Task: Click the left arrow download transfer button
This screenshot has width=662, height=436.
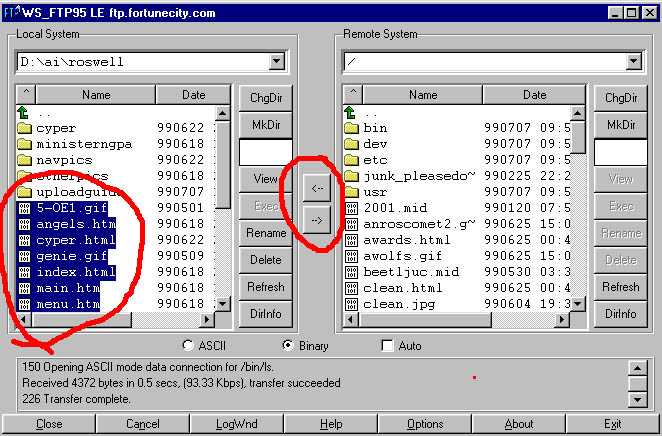Action: (x=316, y=185)
